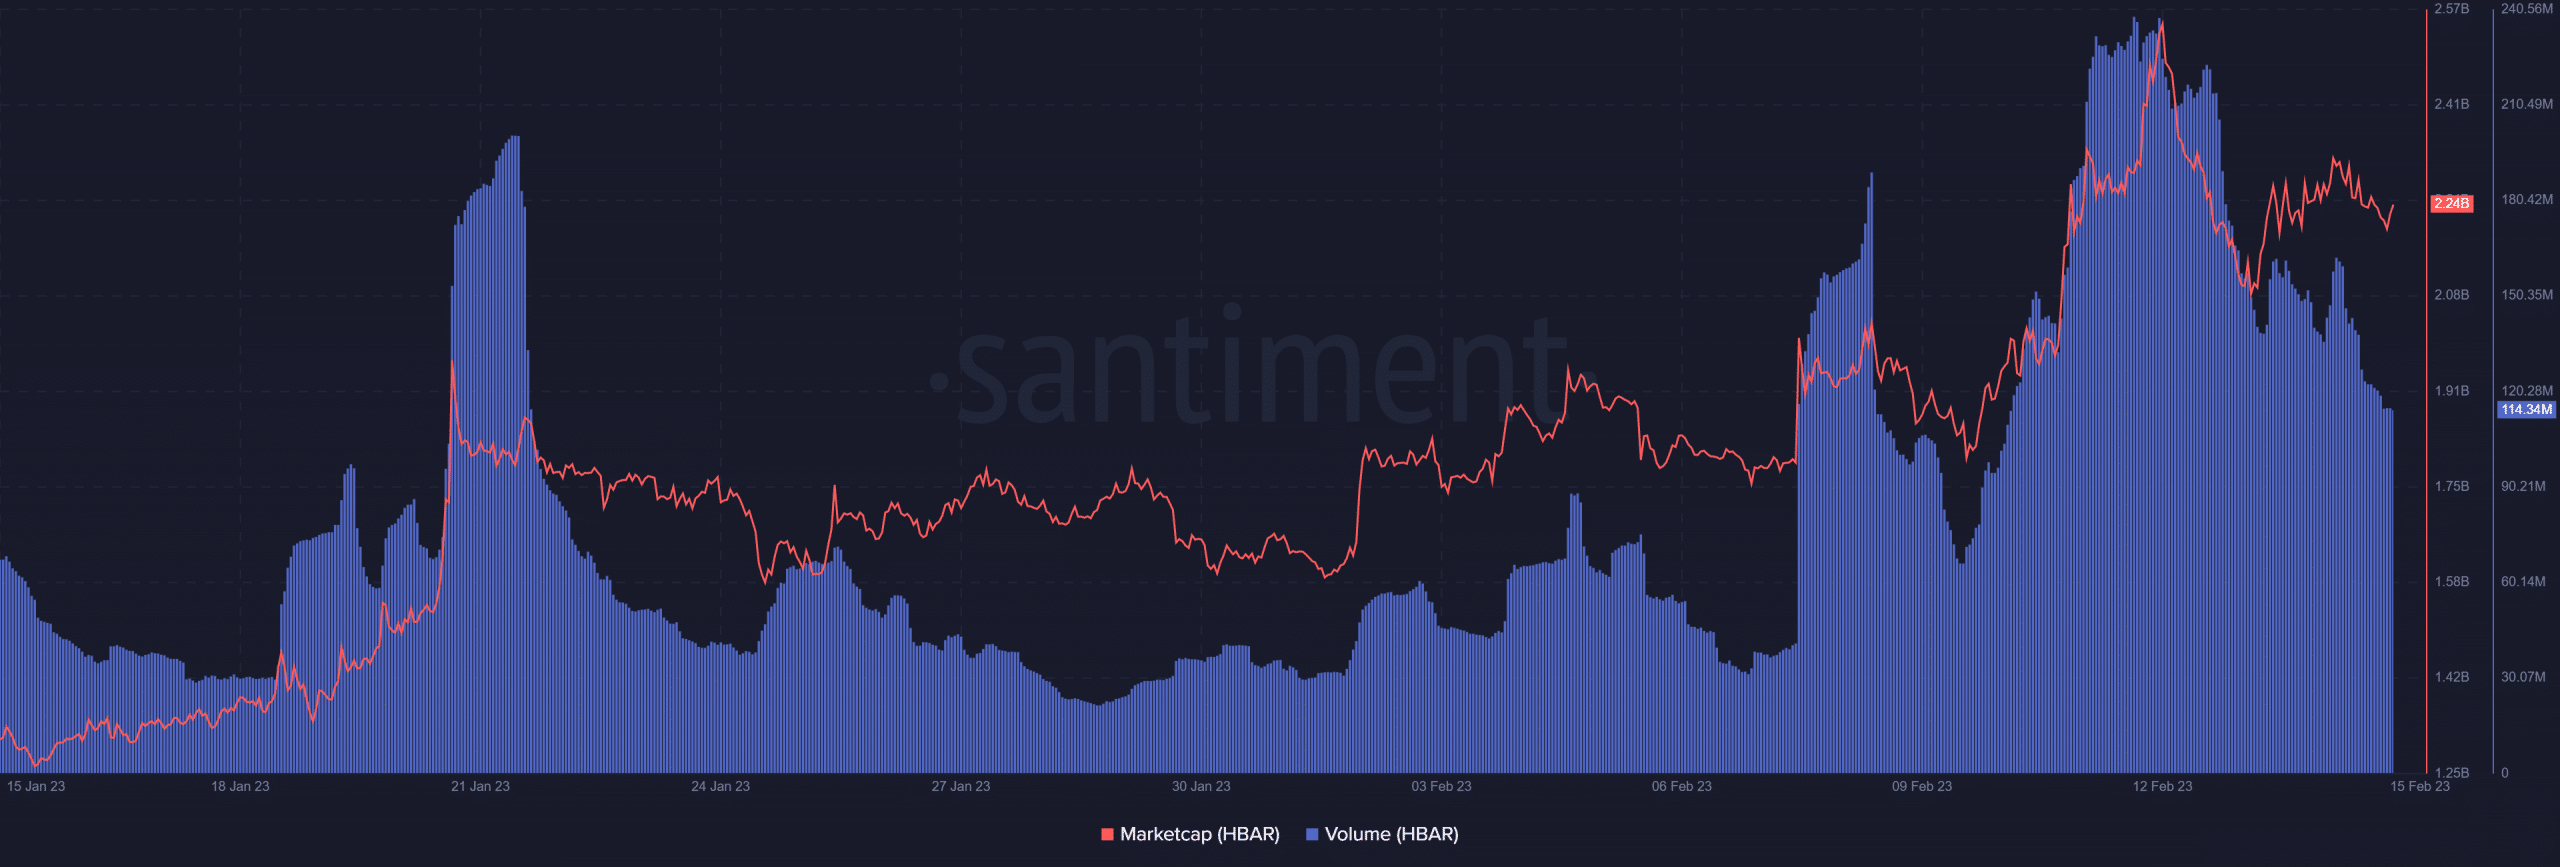Click the 09 Feb 23 date label
Viewport: 2560px width, 867px height.
click(x=1922, y=786)
